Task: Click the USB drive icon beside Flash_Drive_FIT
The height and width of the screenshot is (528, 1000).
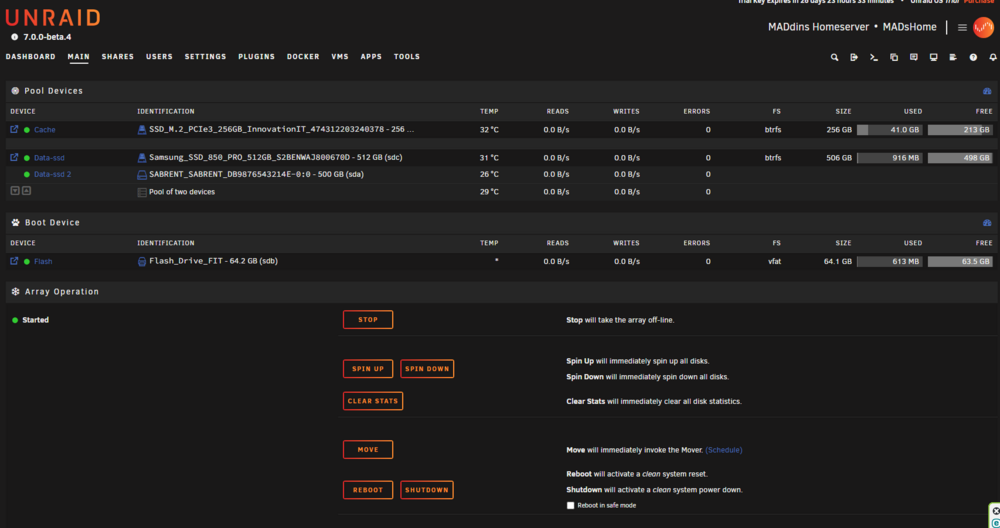Action: [142, 261]
